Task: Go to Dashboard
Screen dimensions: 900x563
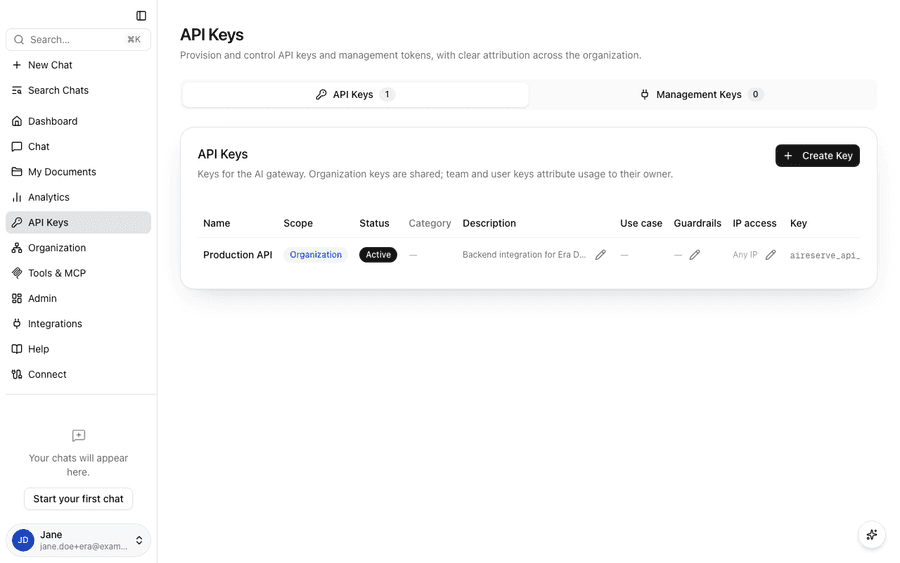Action: point(78,121)
